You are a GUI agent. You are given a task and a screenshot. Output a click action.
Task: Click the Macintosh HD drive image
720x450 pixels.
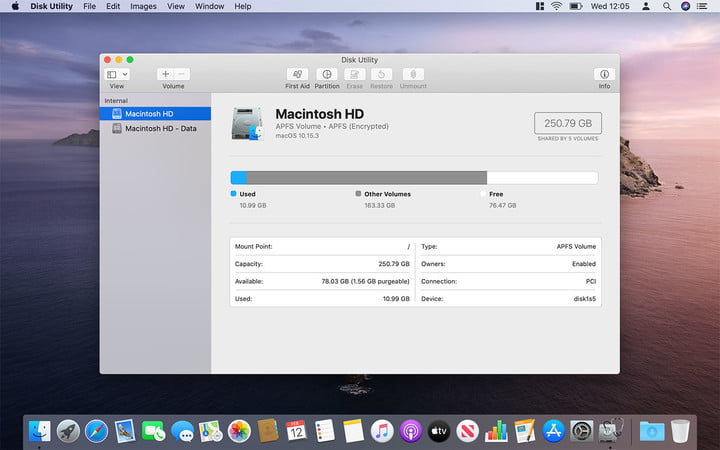(248, 123)
